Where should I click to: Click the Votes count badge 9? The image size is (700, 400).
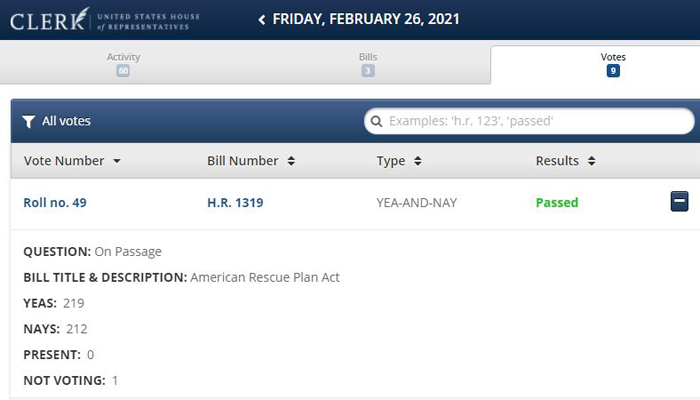pyautogui.click(x=613, y=71)
